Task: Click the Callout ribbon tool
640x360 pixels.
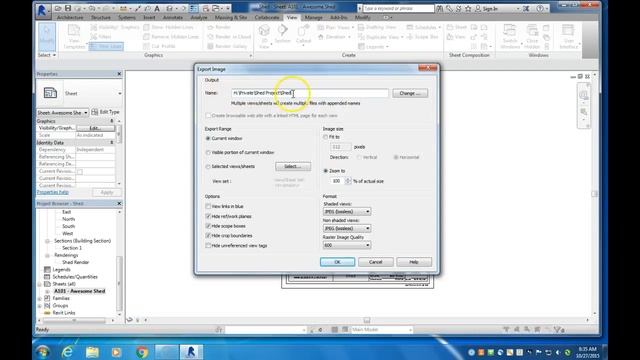Action: coord(303,35)
